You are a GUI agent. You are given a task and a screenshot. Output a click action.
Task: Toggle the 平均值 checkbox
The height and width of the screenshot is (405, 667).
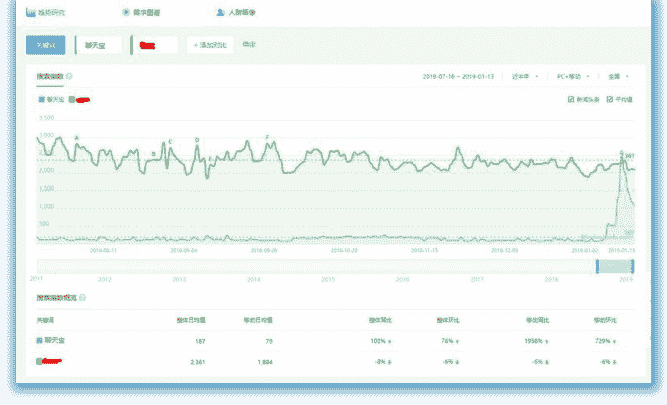point(612,100)
